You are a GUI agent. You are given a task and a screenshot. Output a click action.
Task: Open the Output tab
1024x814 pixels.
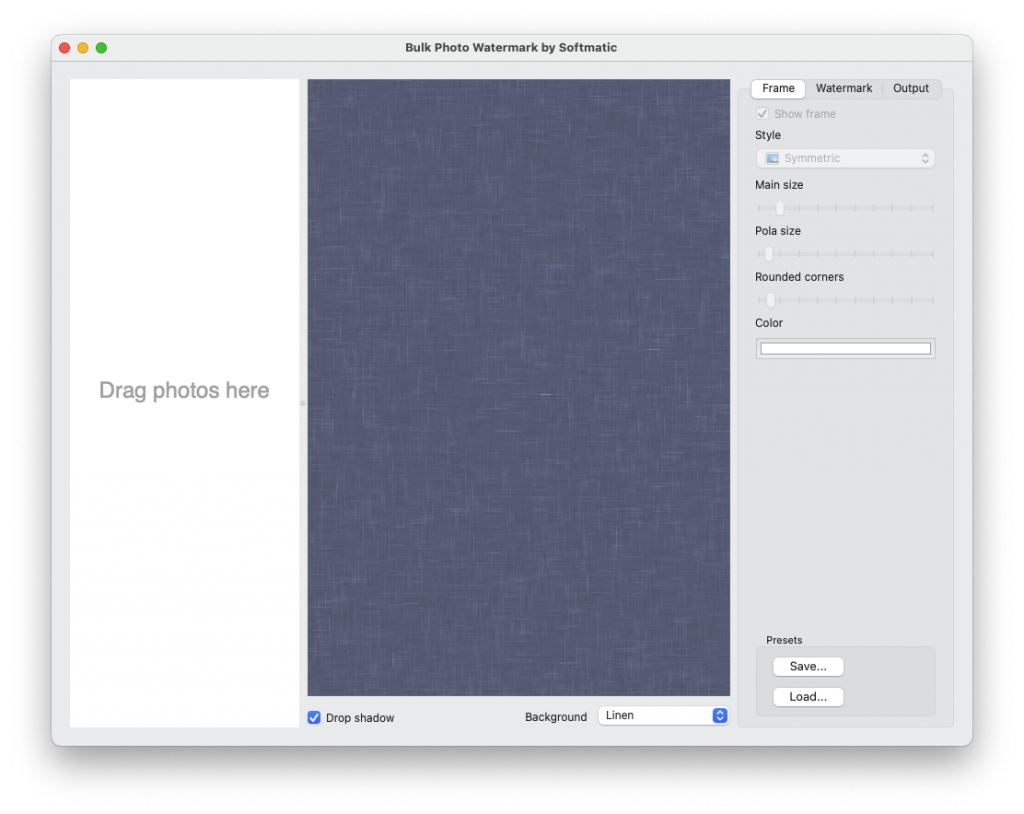910,88
